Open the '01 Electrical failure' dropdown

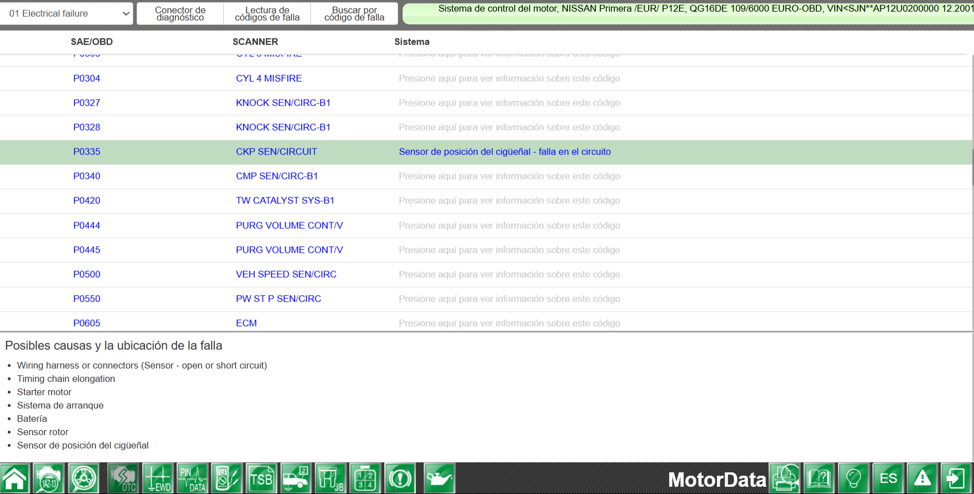pyautogui.click(x=66, y=13)
